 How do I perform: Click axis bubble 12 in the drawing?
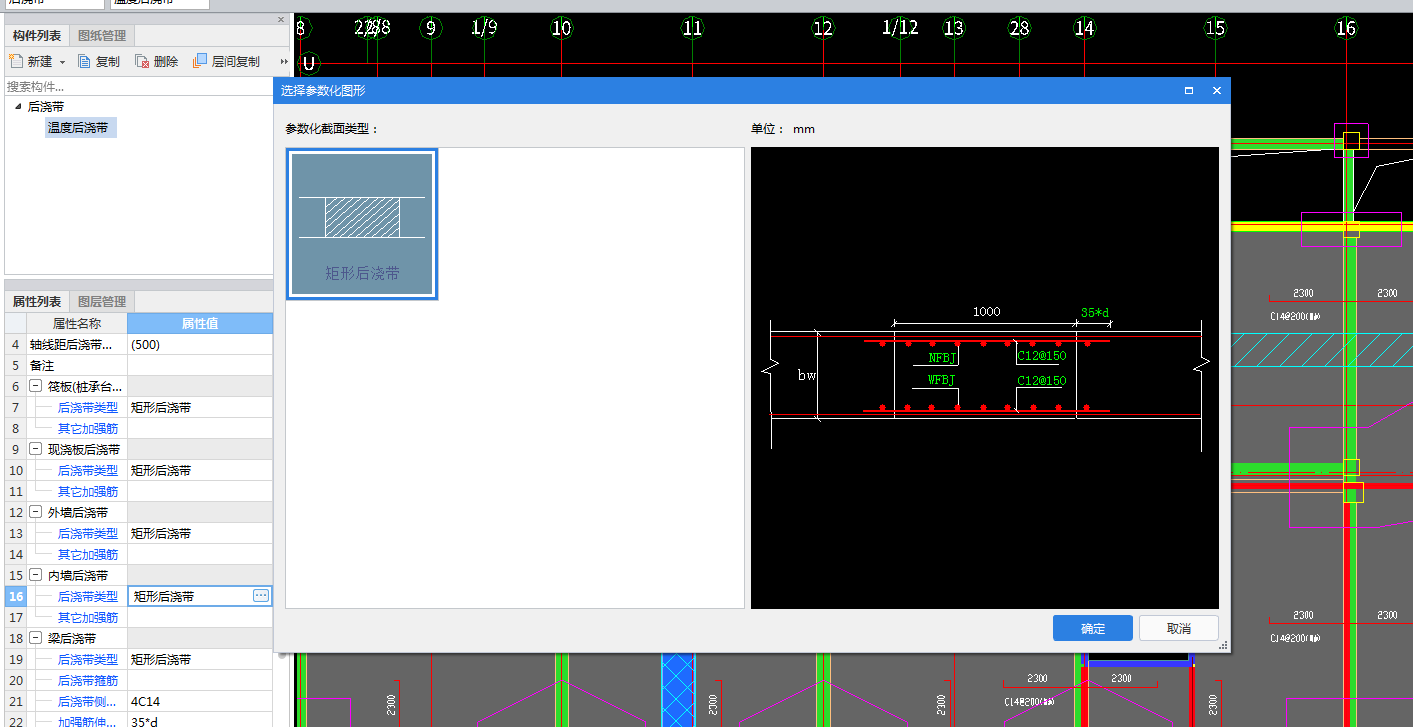pyautogui.click(x=823, y=28)
